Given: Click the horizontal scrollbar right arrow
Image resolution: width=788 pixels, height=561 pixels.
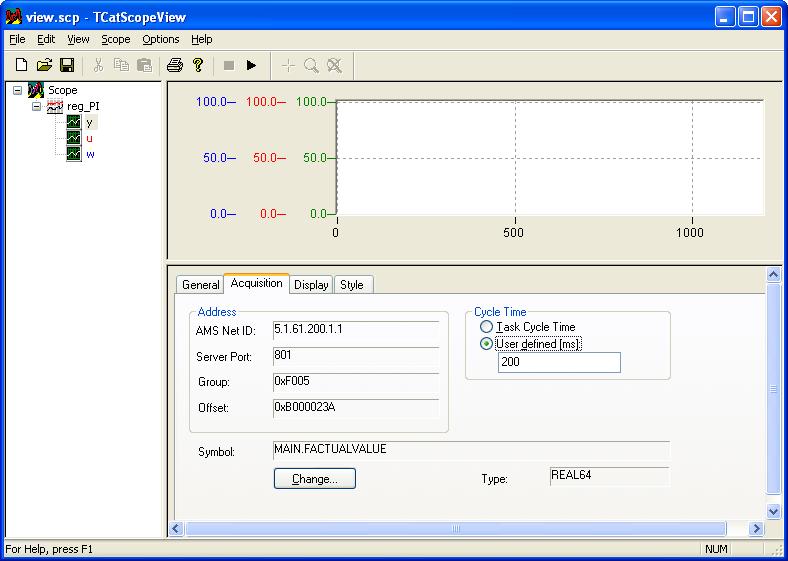Looking at the screenshot, I should [756, 528].
